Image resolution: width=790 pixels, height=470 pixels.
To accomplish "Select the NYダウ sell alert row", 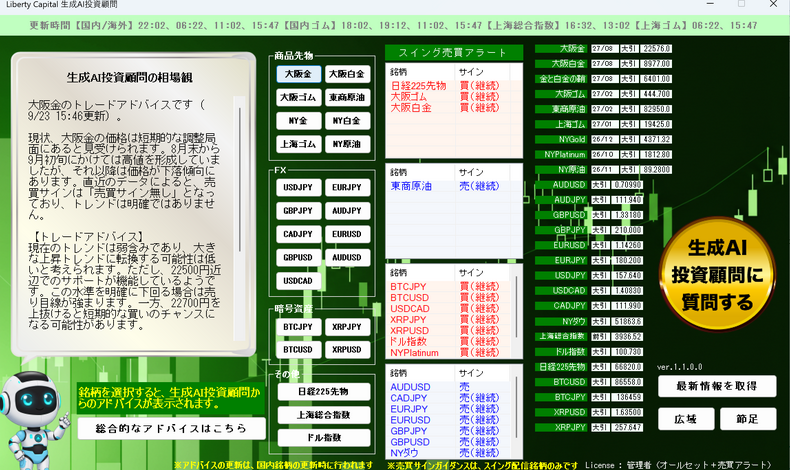I will tap(449, 453).
